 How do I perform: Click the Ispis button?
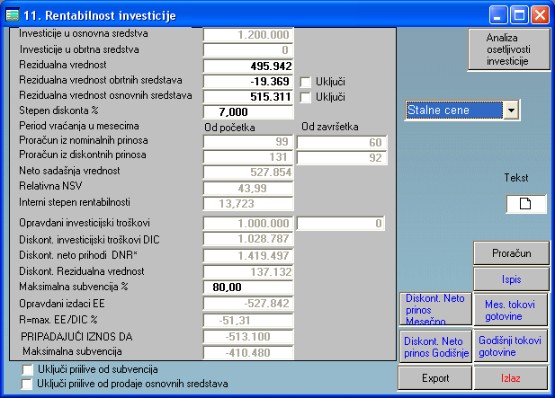coord(511,279)
